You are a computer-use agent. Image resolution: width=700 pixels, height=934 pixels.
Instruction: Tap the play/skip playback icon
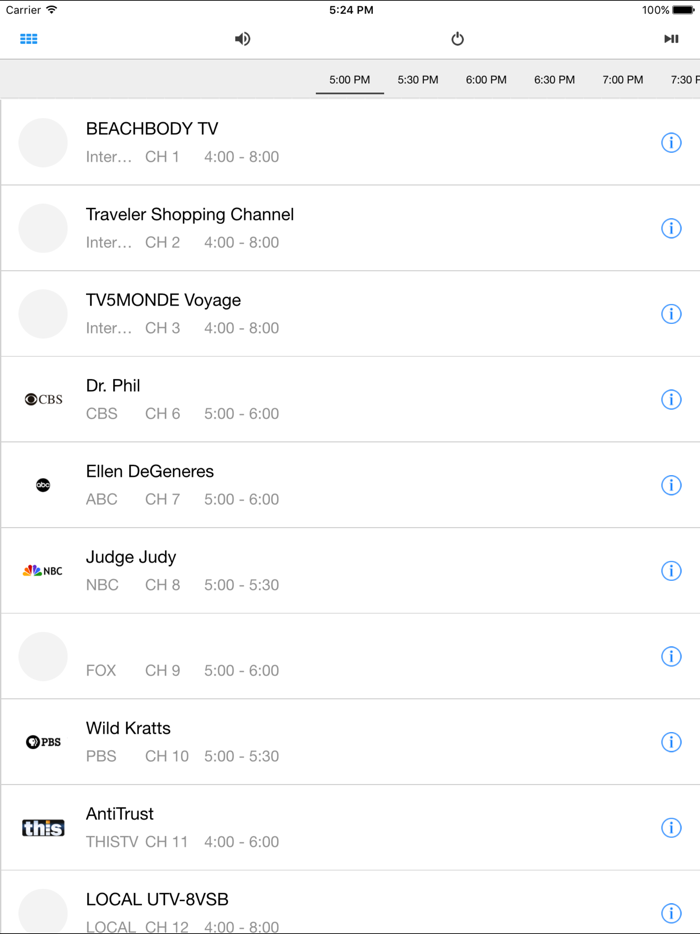pyautogui.click(x=672, y=39)
